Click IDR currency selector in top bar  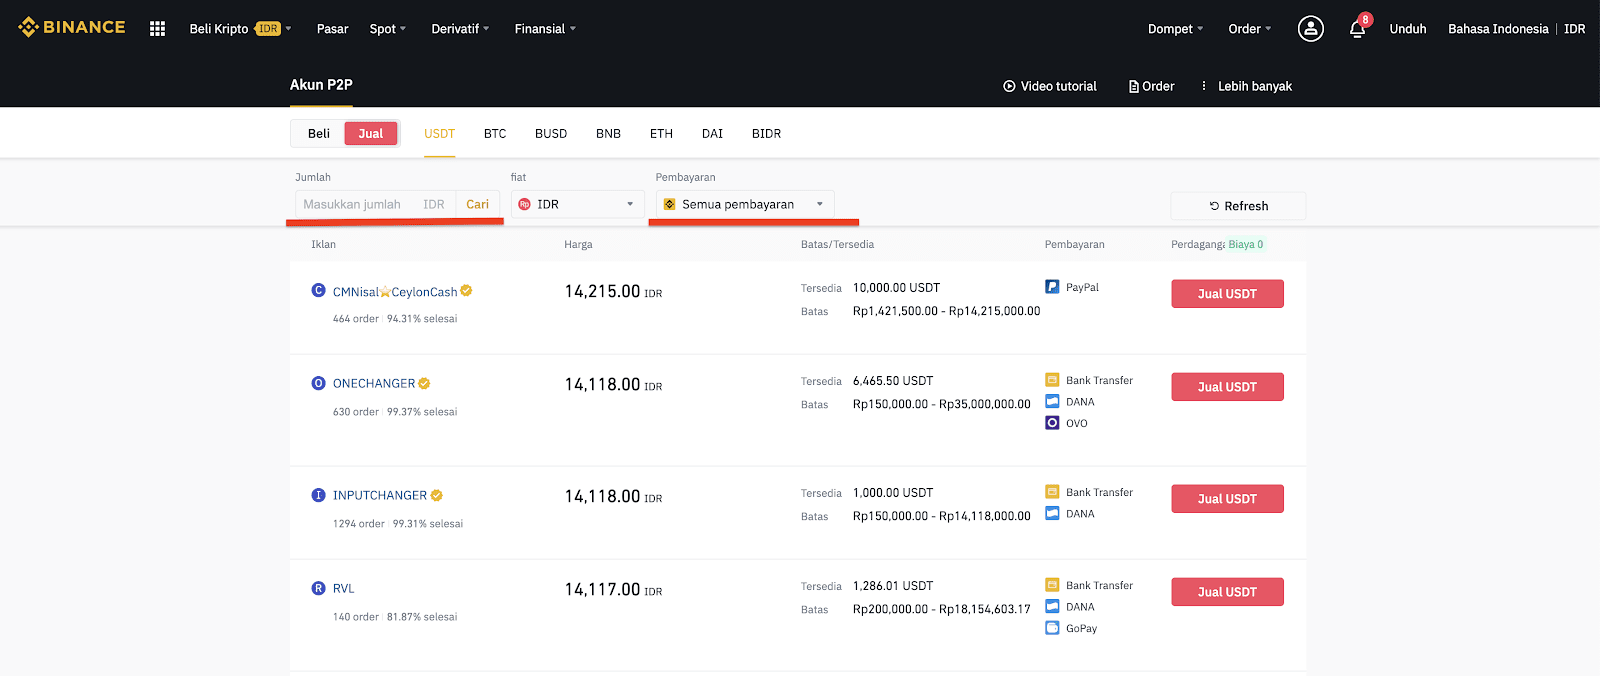click(1574, 29)
